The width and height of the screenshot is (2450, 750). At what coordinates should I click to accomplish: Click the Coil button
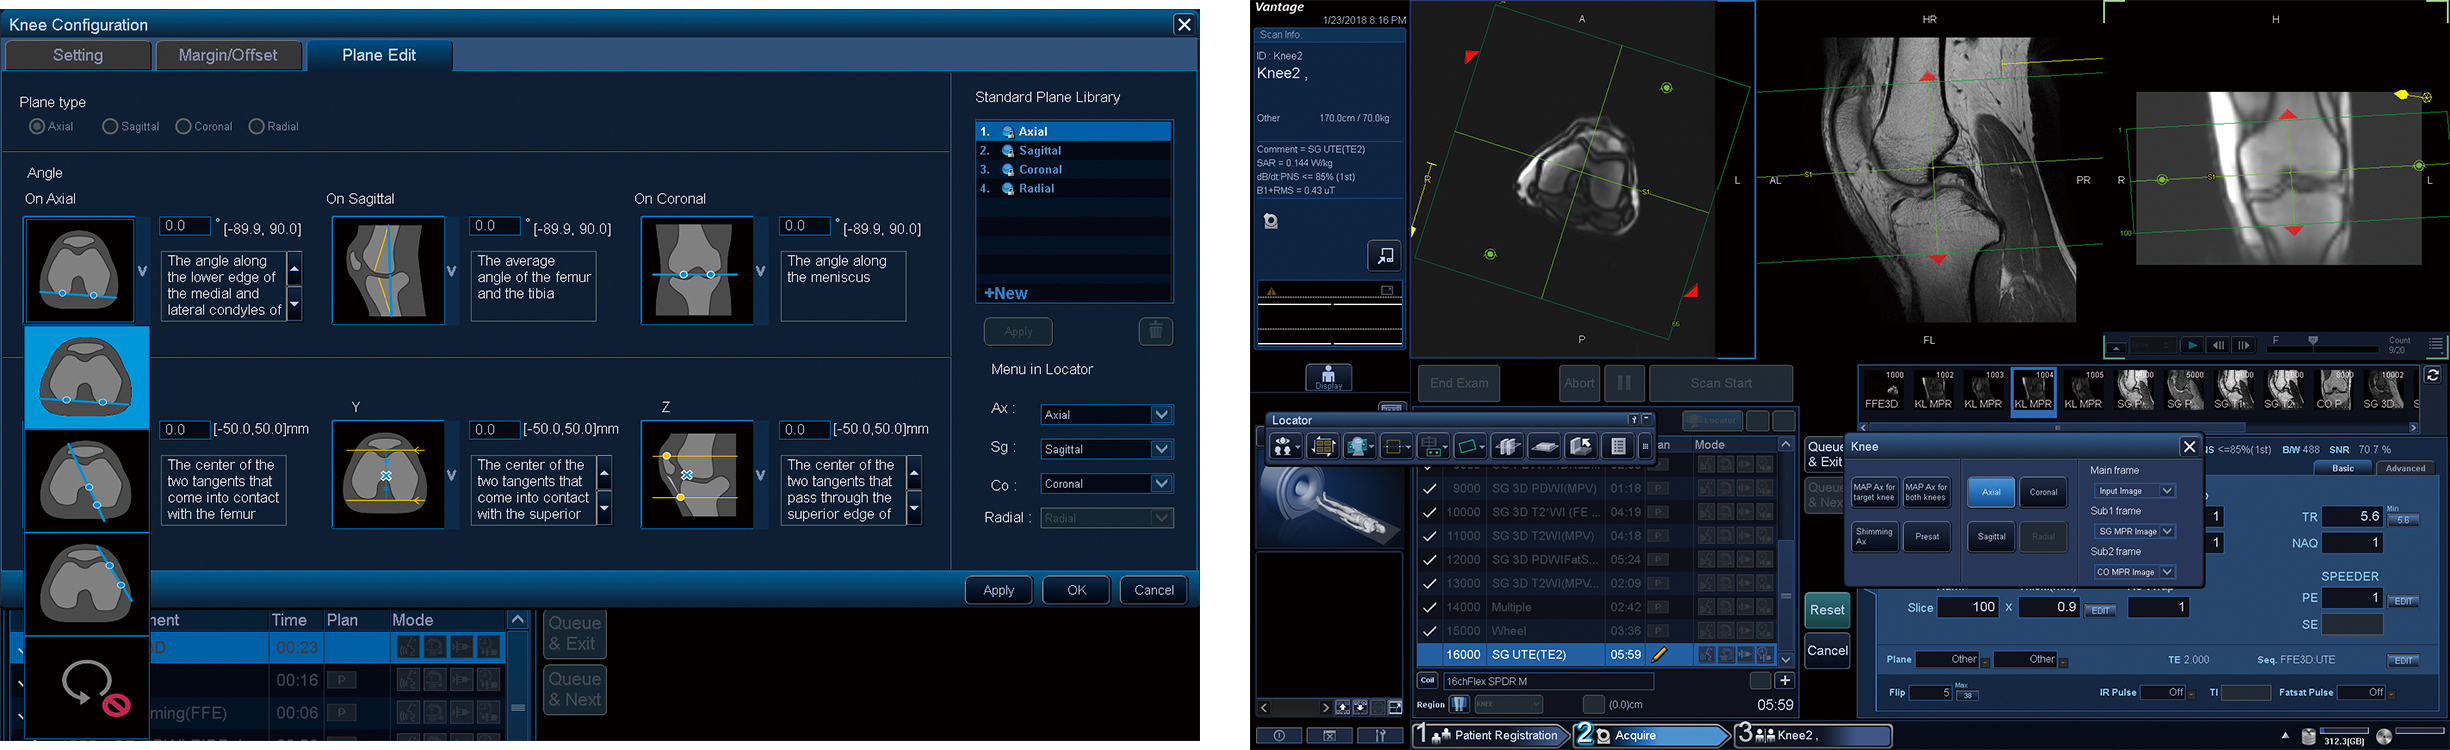1427,681
